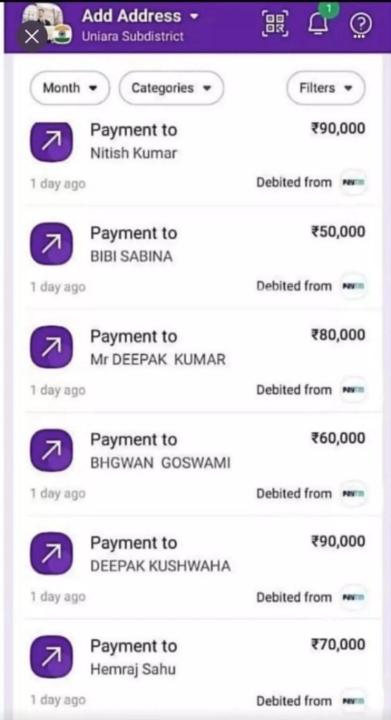Tap the arrow icon beside BHGWAN GOSWAMI payment

pos(51,450)
